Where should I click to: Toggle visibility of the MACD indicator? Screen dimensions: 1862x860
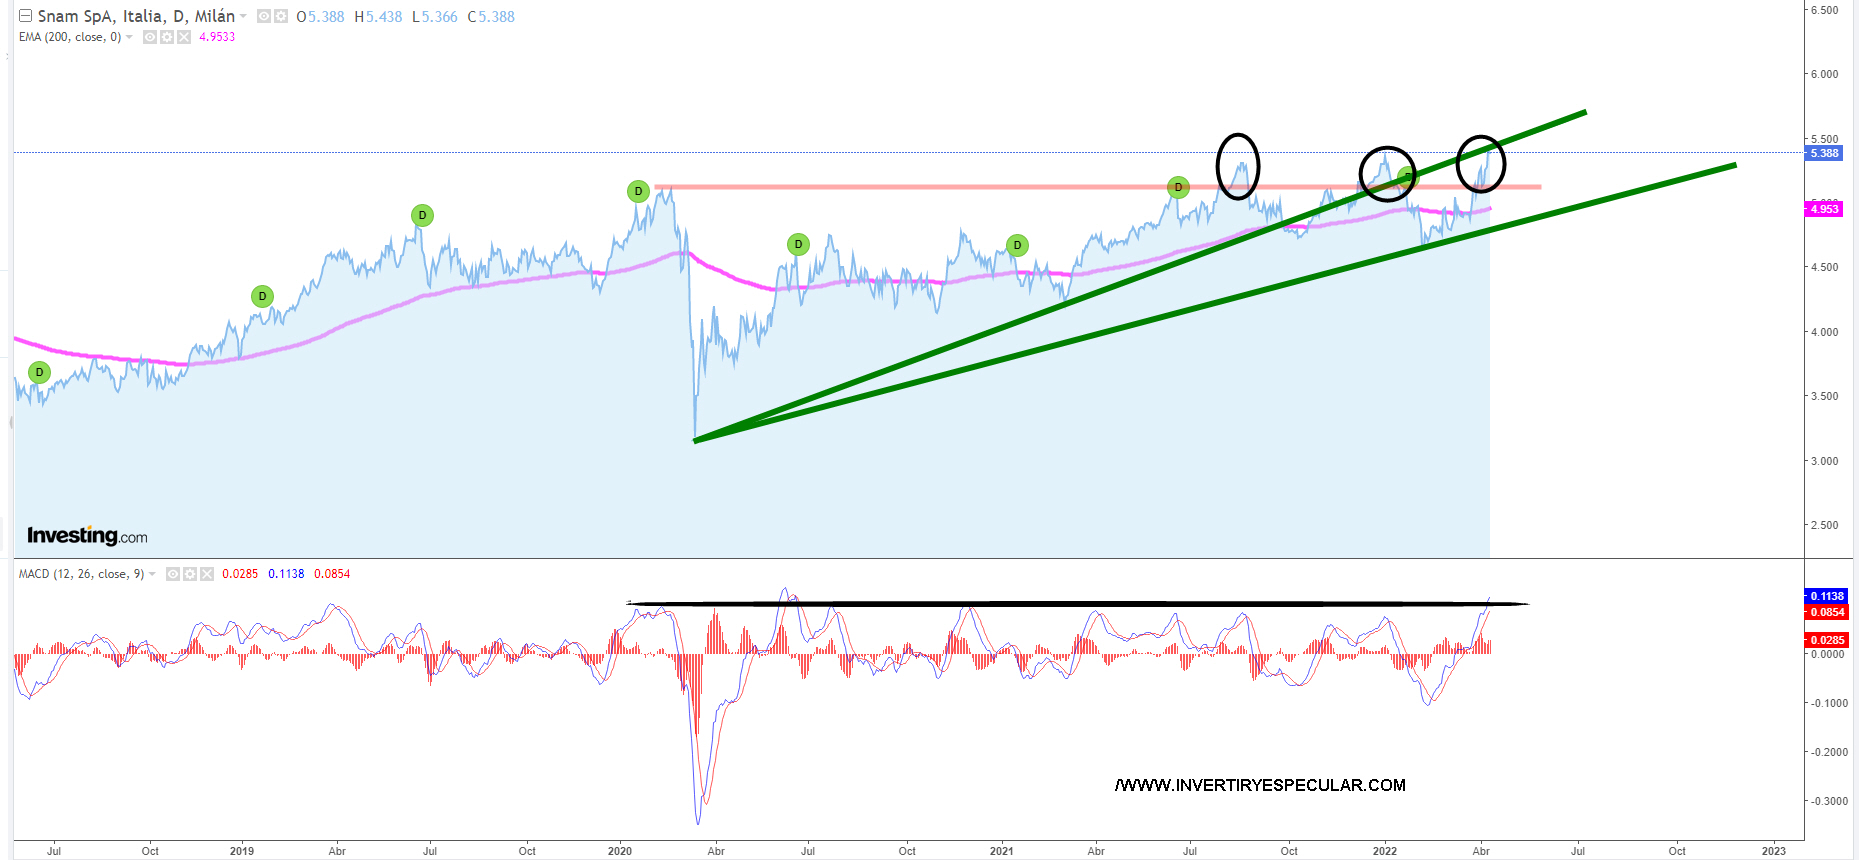(x=173, y=574)
